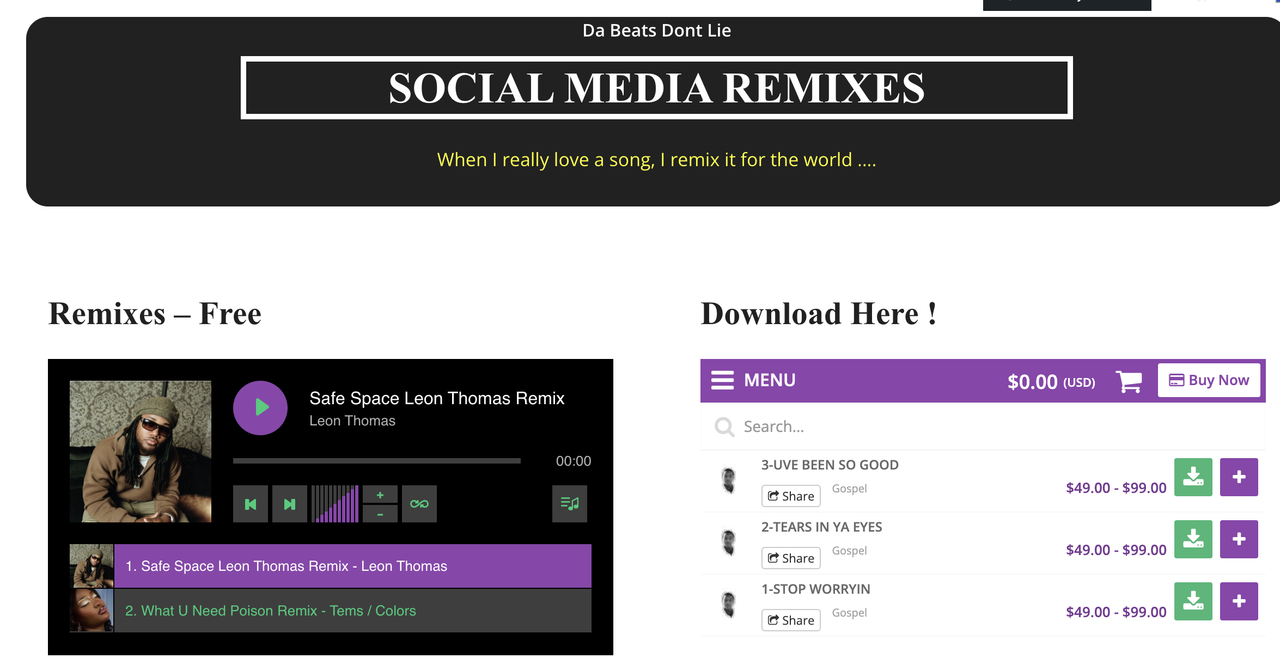Seek along the track progress bar
The image size is (1280, 670).
pyautogui.click(x=377, y=461)
